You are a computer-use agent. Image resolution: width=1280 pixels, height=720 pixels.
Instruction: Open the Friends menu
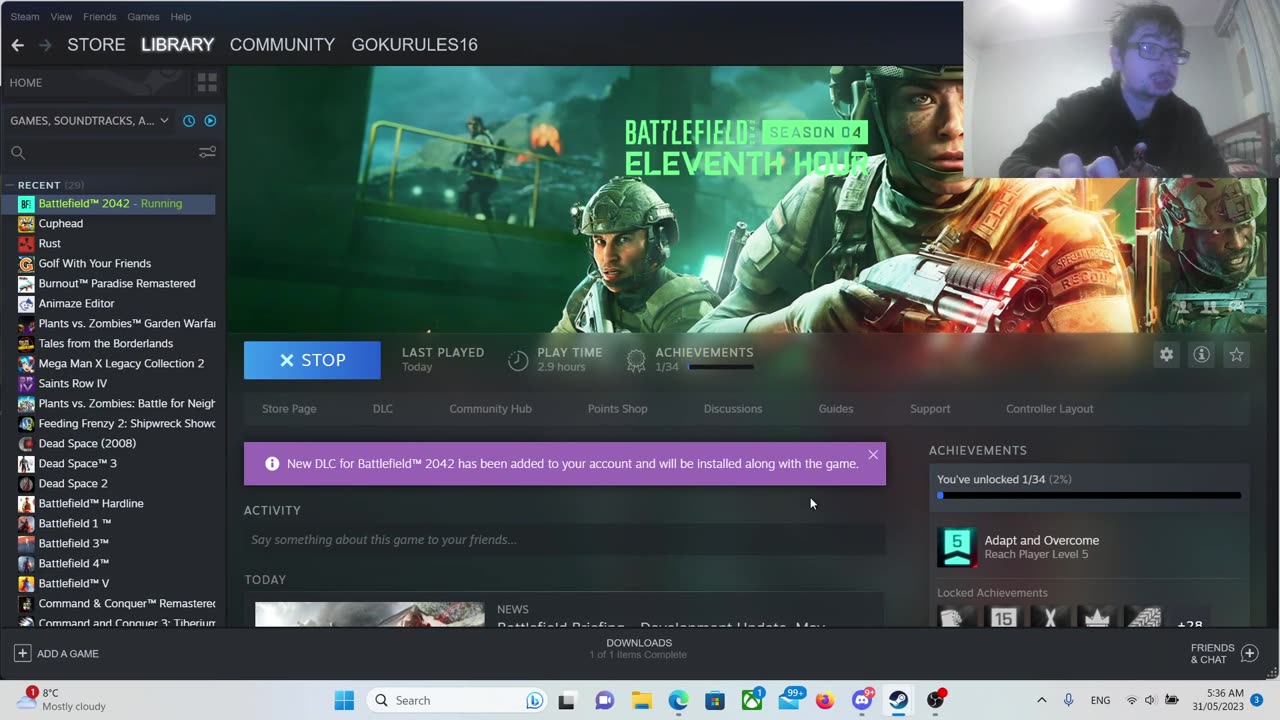pos(99,16)
